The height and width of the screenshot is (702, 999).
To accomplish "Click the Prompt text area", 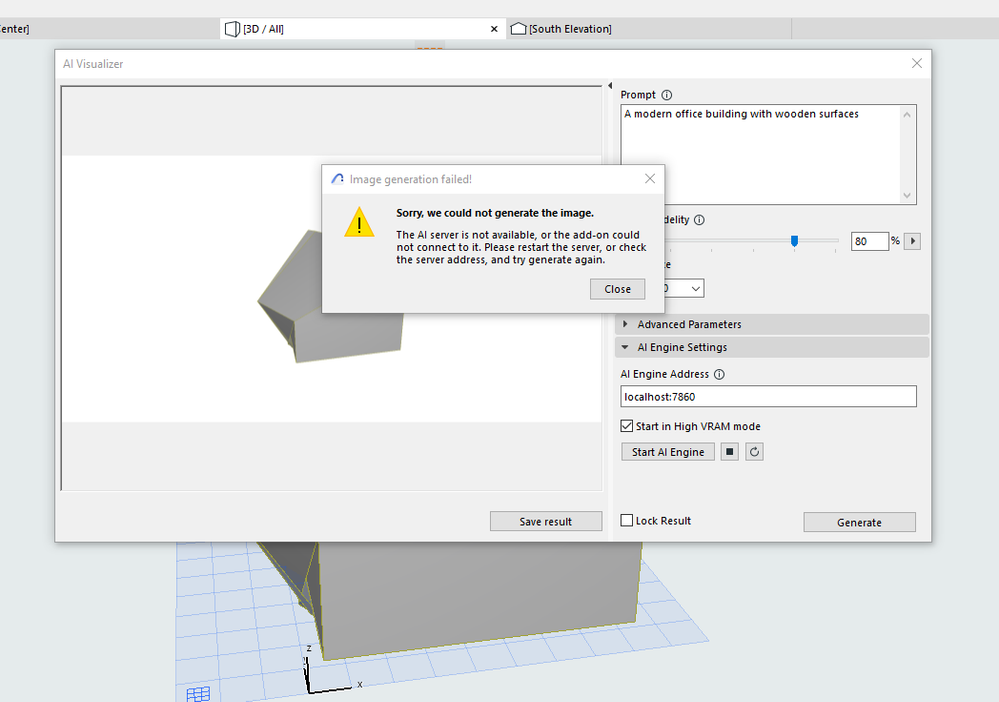I will point(761,154).
